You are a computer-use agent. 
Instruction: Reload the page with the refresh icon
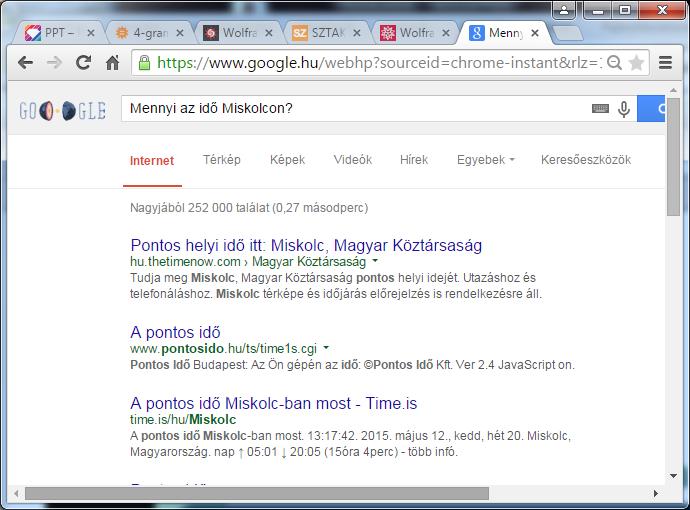[x=83, y=63]
